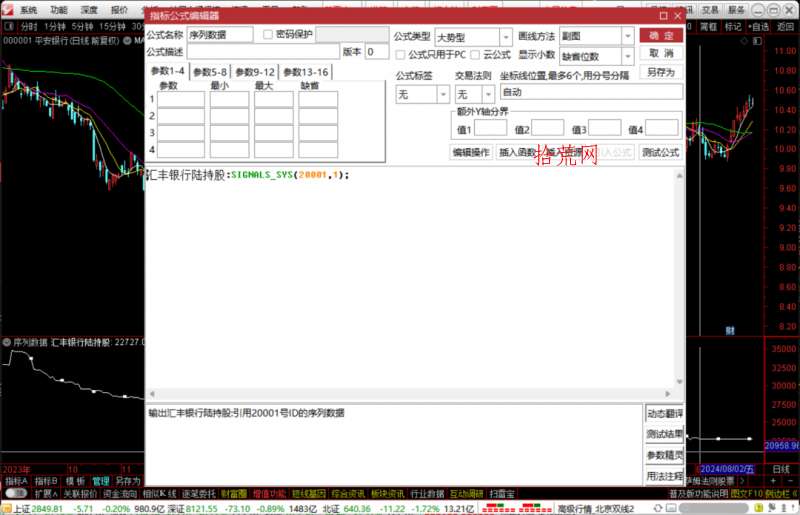The image size is (800, 515).
Task: Open the 显示小数 dropdown
Action: [628, 56]
